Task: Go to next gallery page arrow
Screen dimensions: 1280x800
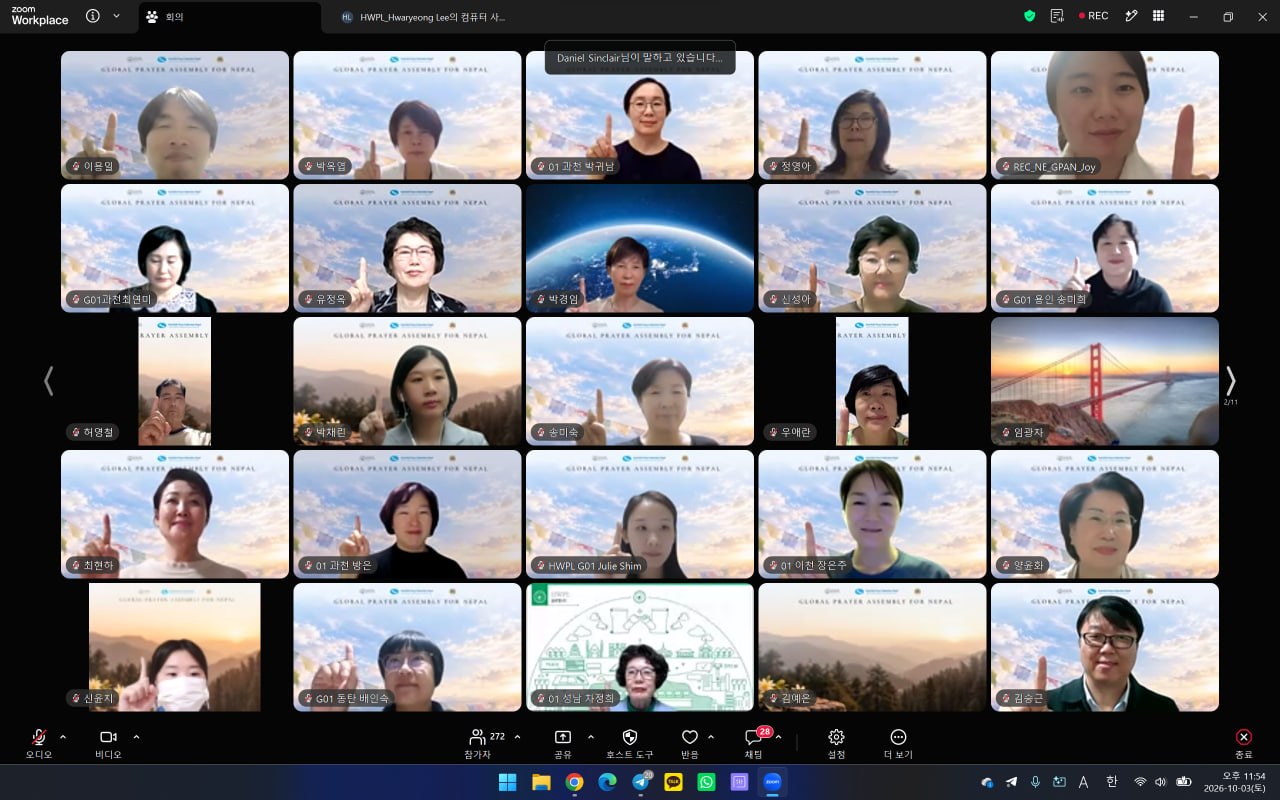Action: click(x=1231, y=381)
